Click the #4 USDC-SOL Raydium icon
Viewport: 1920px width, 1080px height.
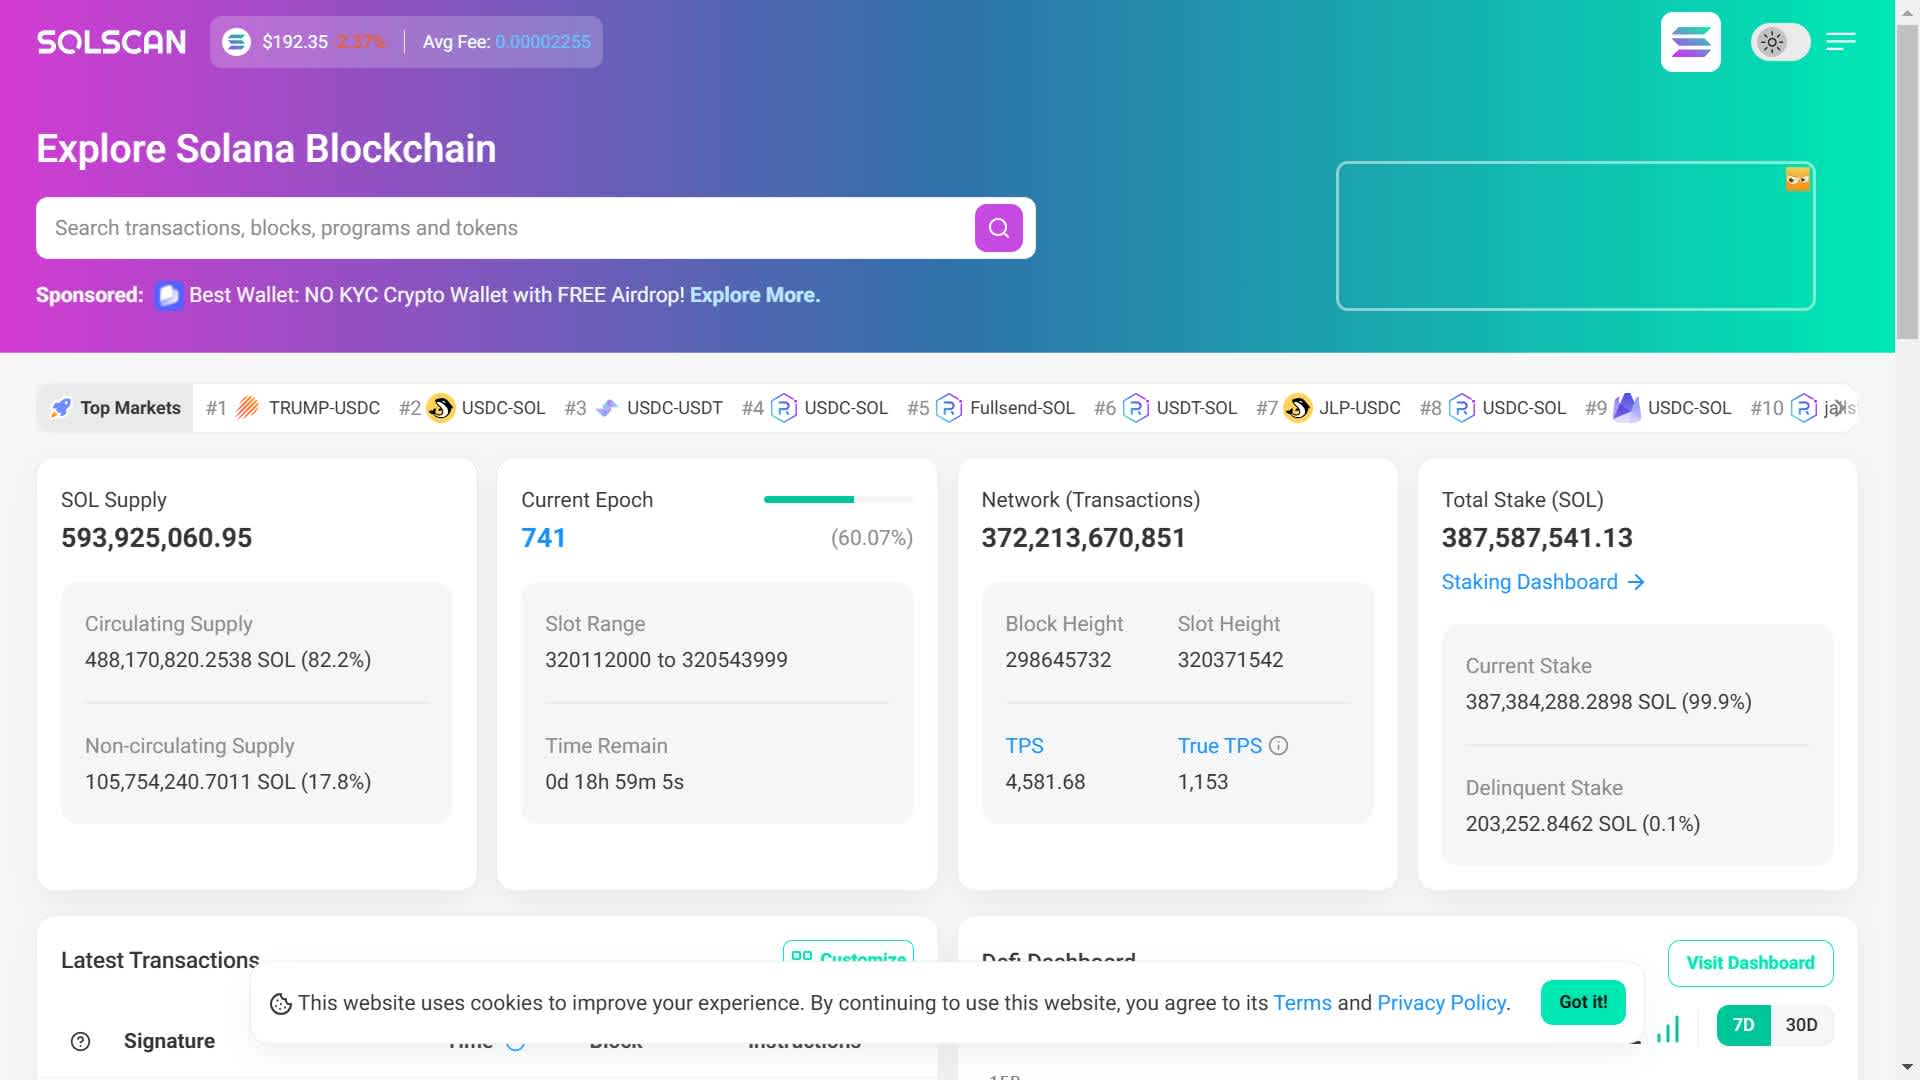(x=784, y=408)
